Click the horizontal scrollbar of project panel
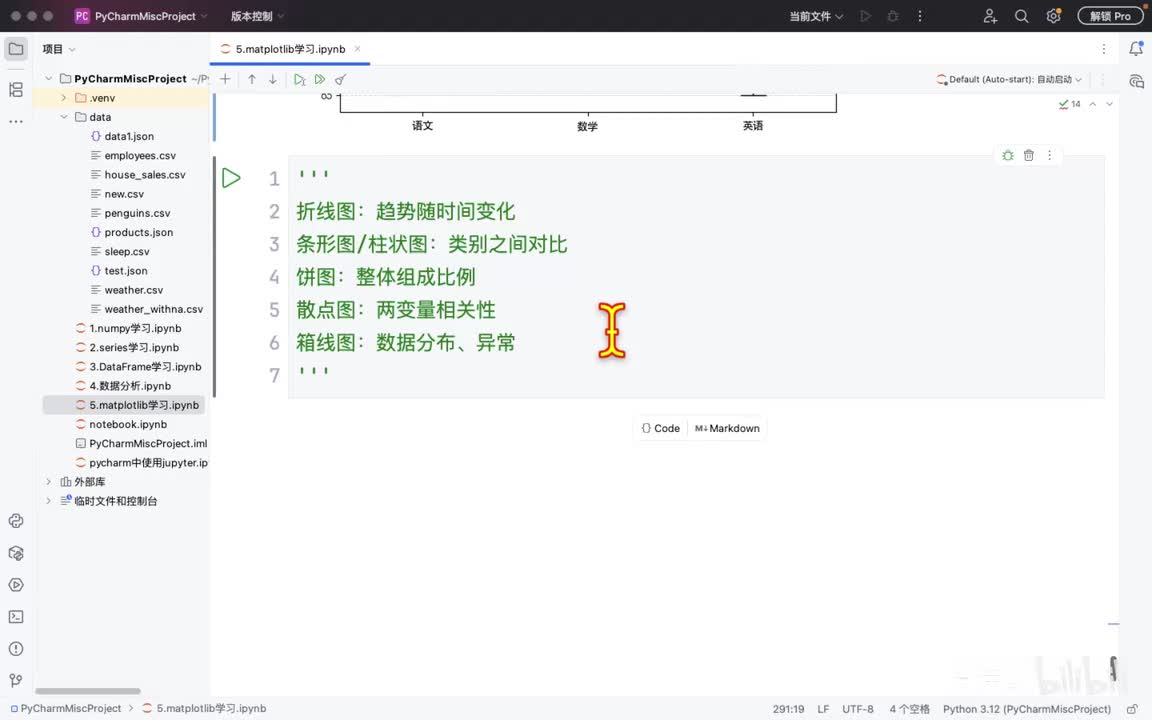Image resolution: width=1152 pixels, height=720 pixels. (87, 691)
